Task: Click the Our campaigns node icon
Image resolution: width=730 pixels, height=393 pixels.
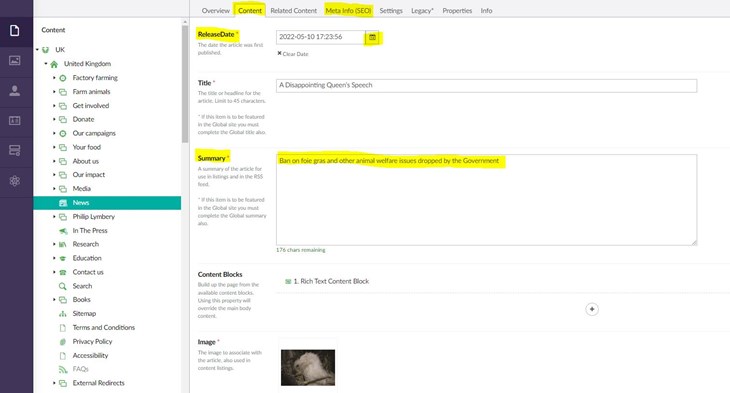Action: tap(62, 134)
